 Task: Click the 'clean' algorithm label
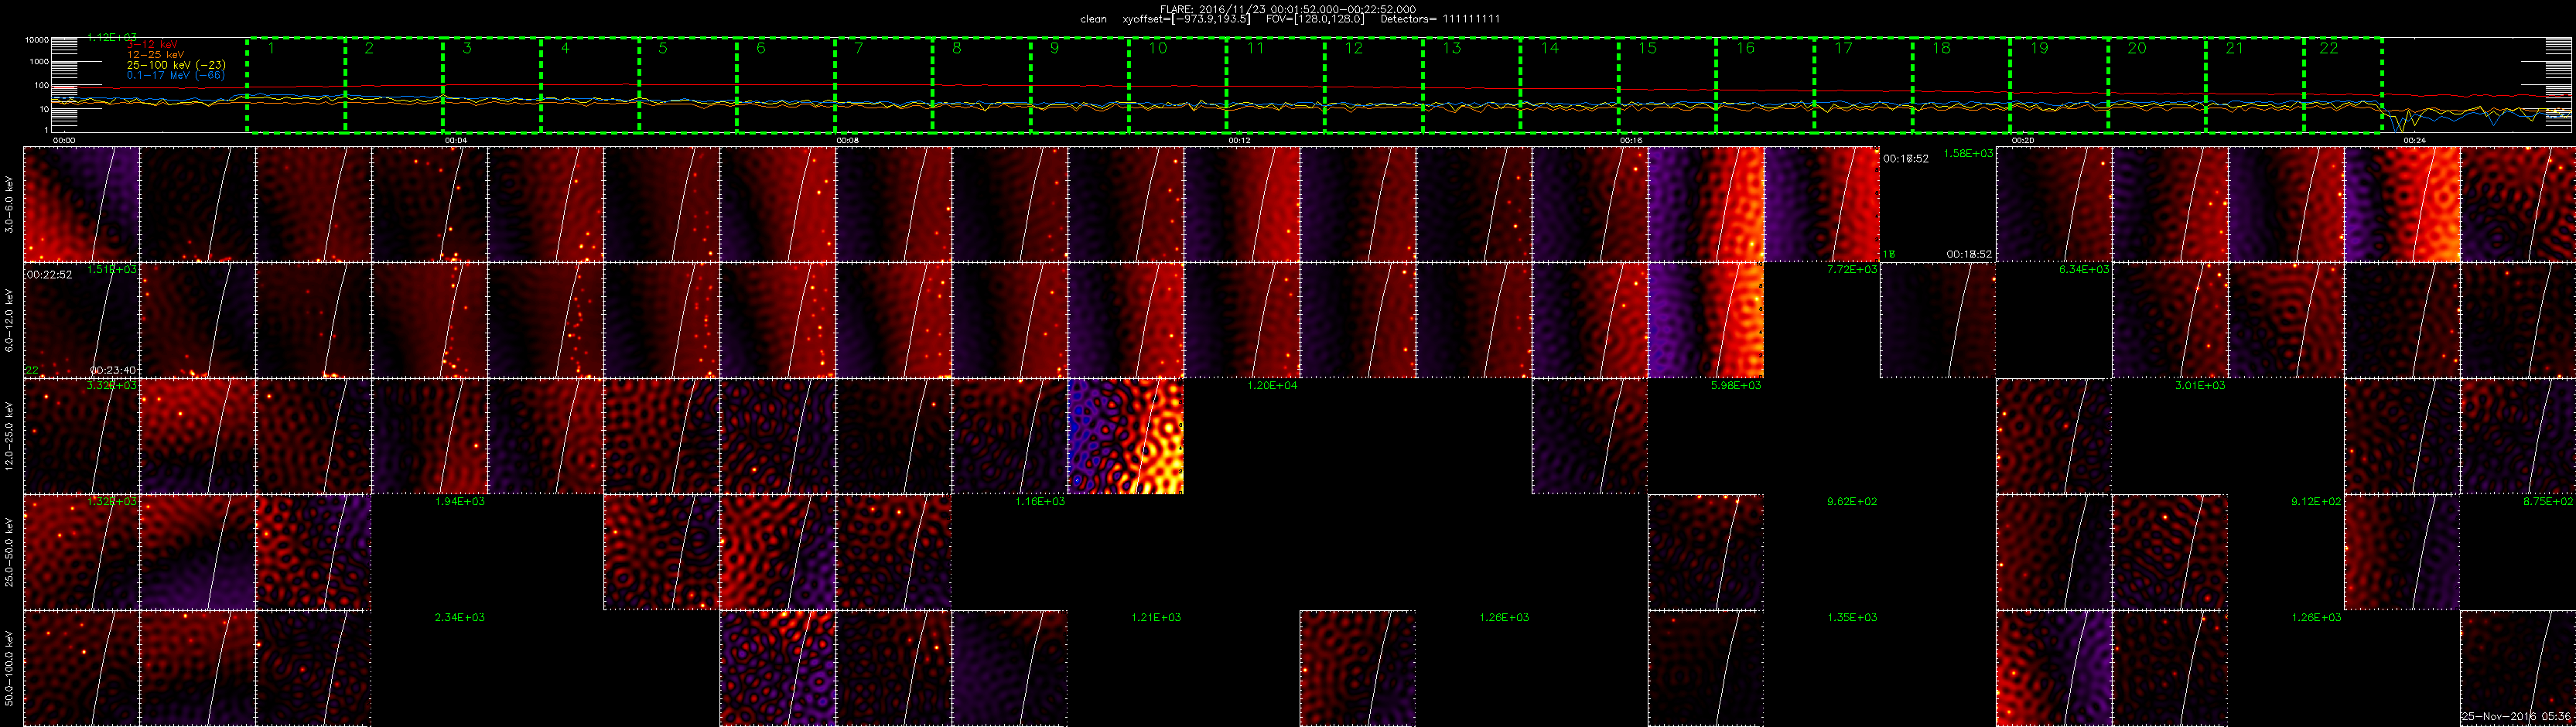point(1094,19)
